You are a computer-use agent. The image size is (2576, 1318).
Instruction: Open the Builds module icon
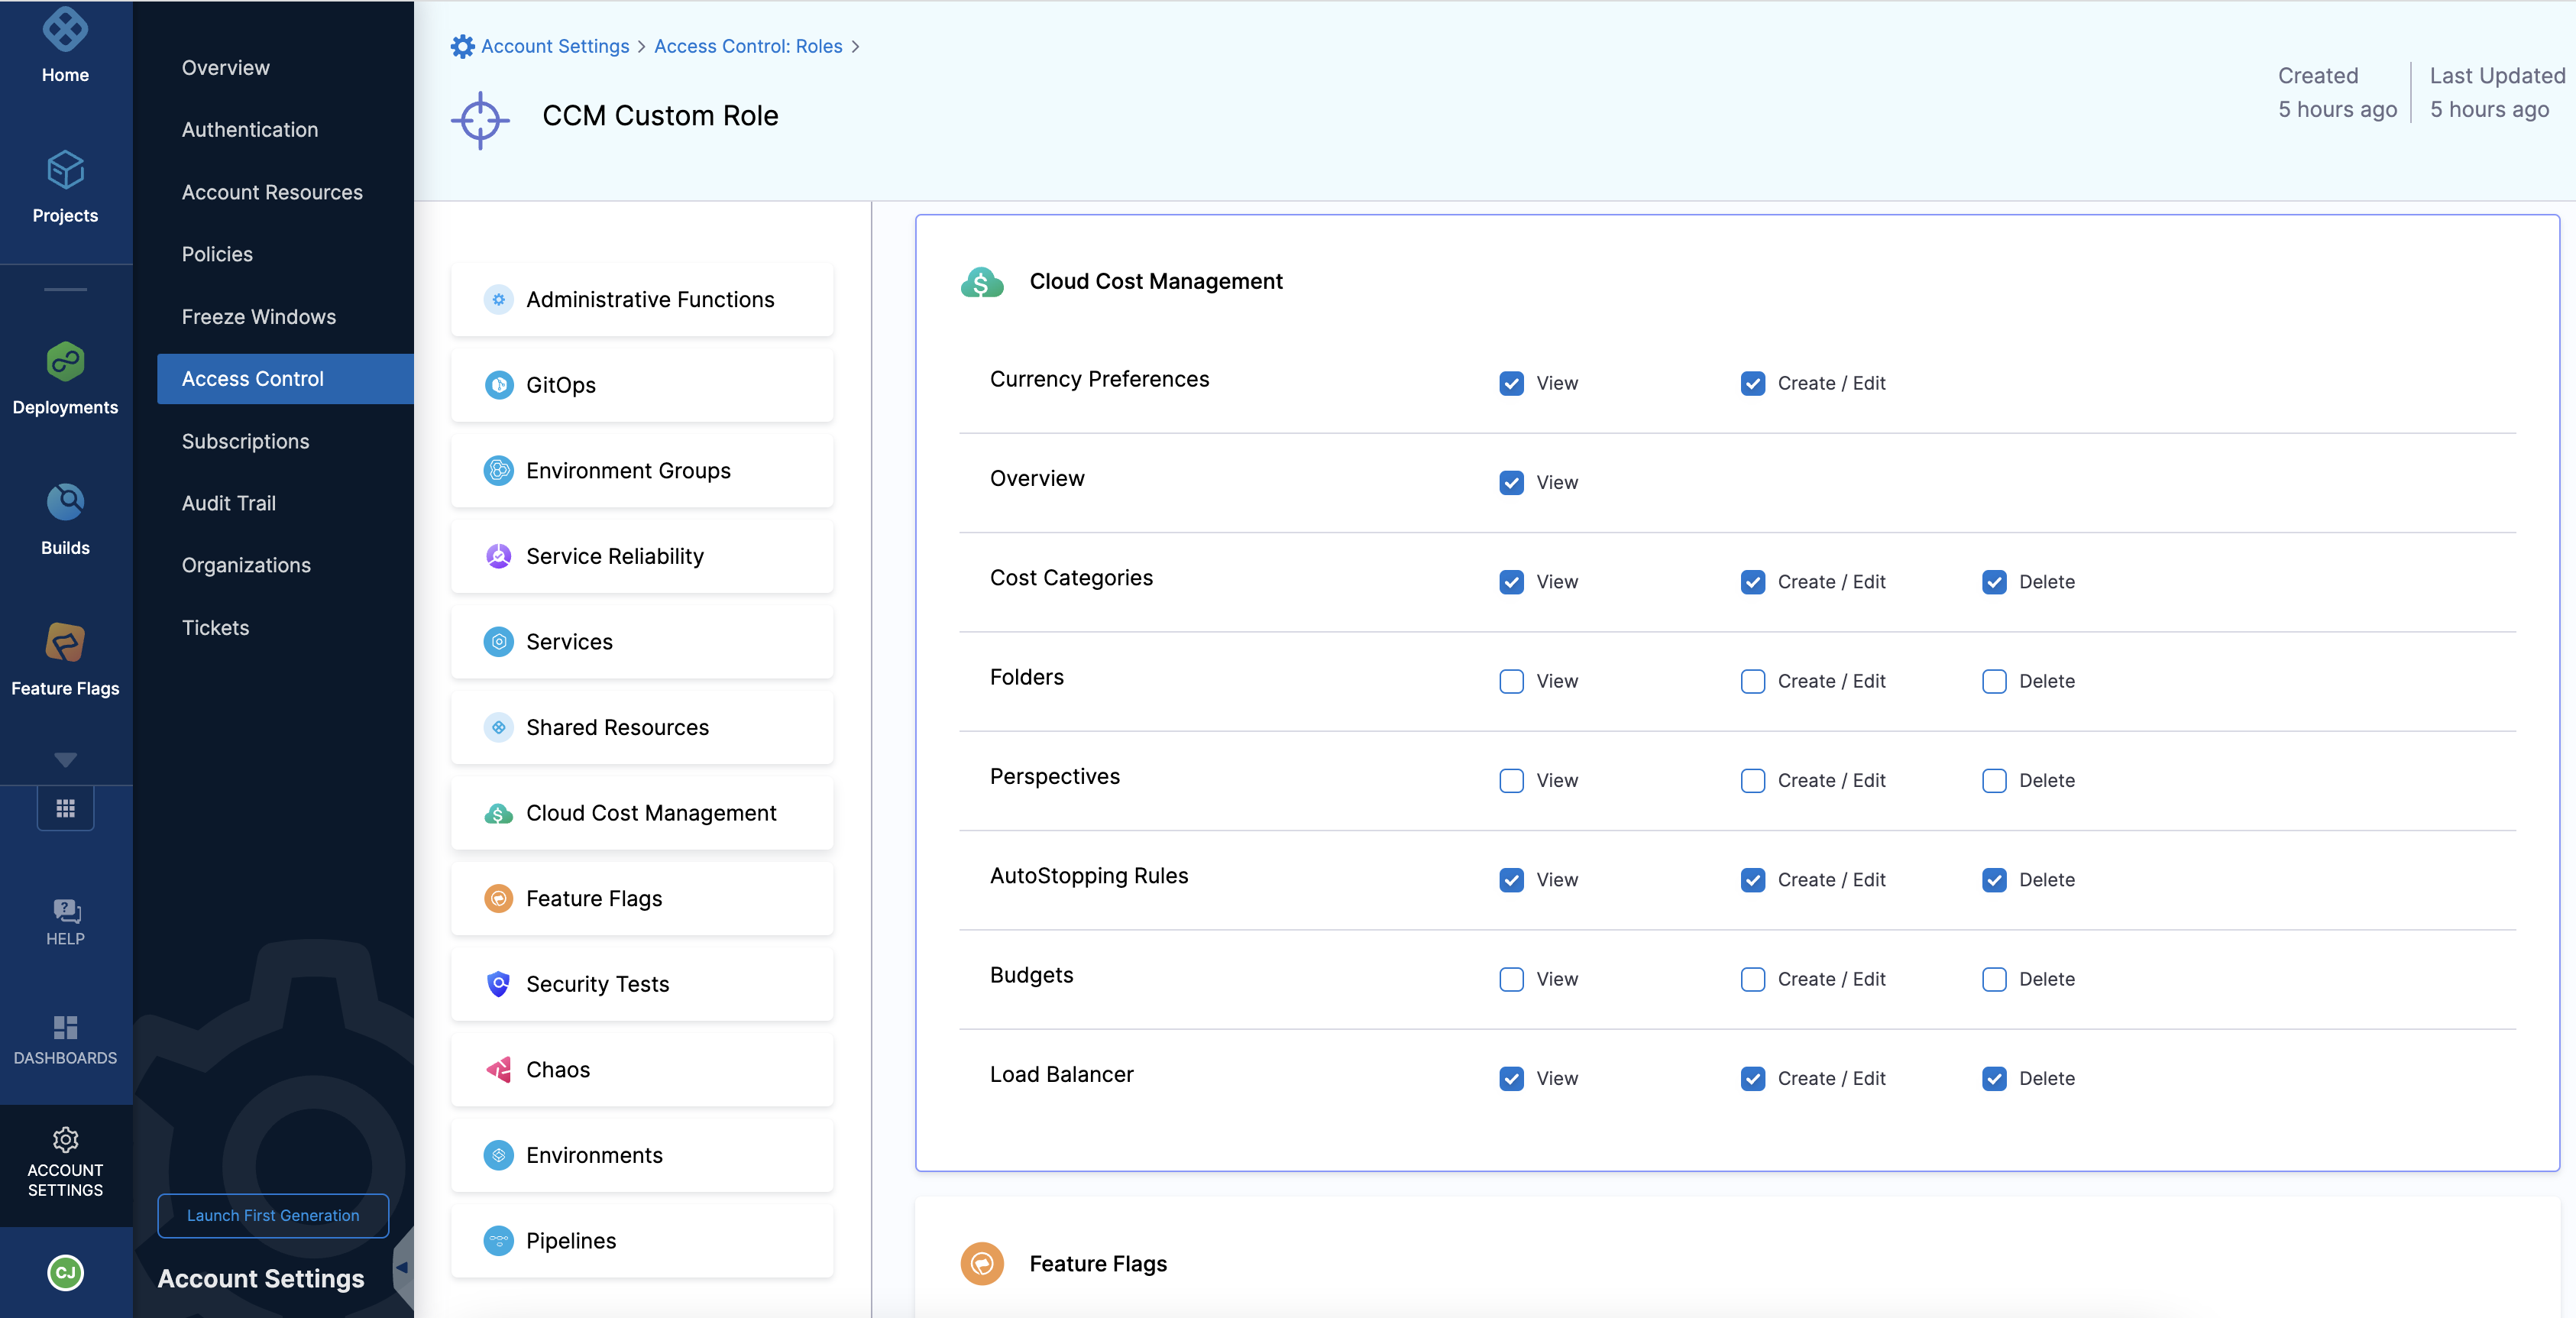[65, 503]
